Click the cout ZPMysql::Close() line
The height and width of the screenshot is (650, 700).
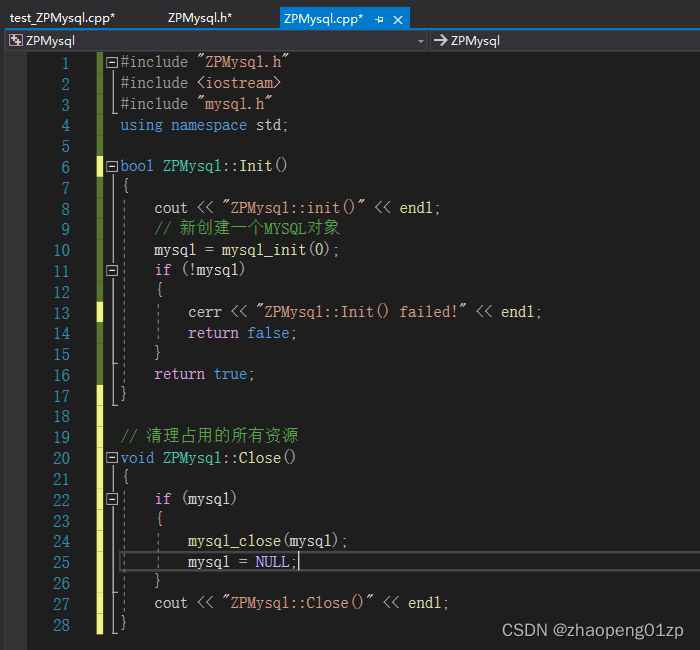click(x=301, y=603)
